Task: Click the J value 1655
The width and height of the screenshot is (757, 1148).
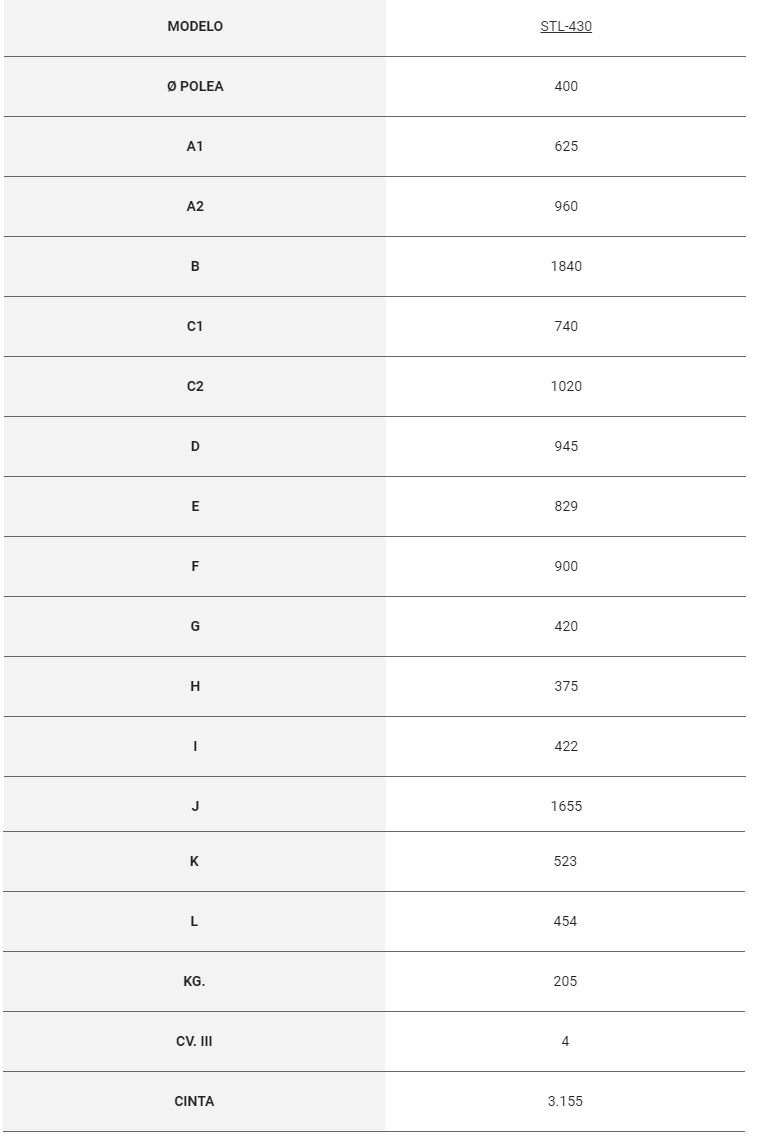Action: coord(565,806)
